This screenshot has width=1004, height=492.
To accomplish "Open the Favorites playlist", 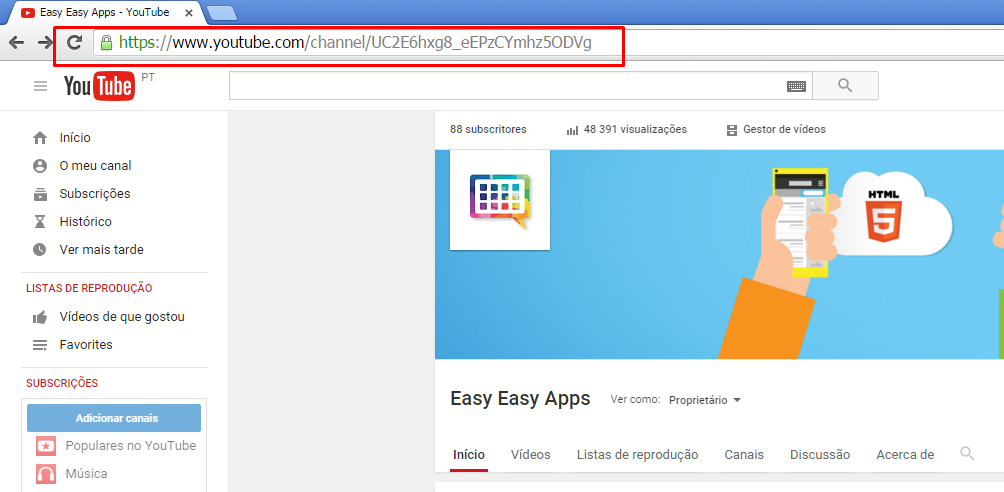I will click(x=86, y=345).
